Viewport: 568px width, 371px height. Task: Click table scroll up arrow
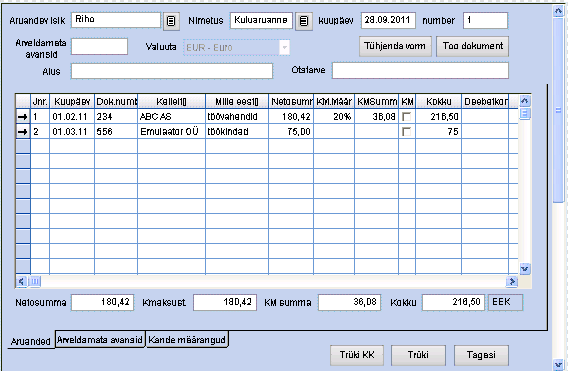pyautogui.click(x=525, y=101)
